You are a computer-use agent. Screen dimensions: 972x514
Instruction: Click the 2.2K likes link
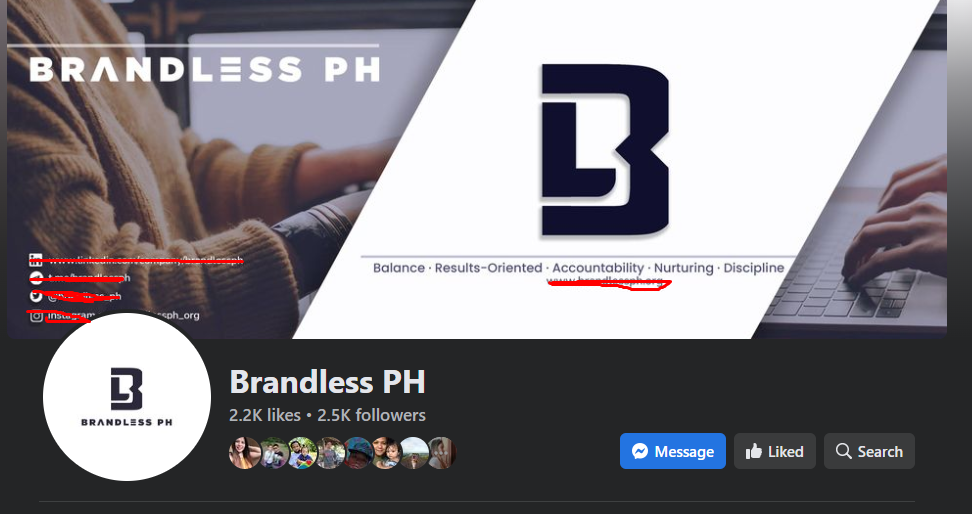[265, 415]
